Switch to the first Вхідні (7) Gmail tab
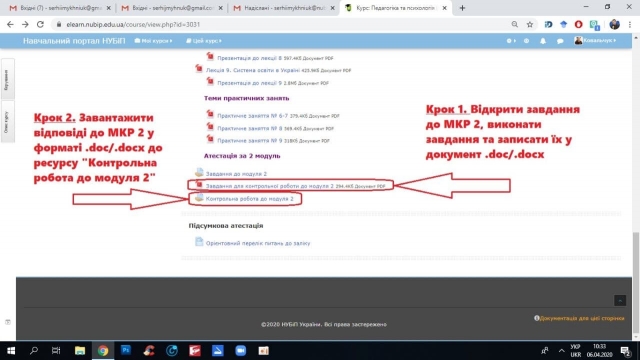Image resolution: width=640 pixels, height=360 pixels. 59,8
